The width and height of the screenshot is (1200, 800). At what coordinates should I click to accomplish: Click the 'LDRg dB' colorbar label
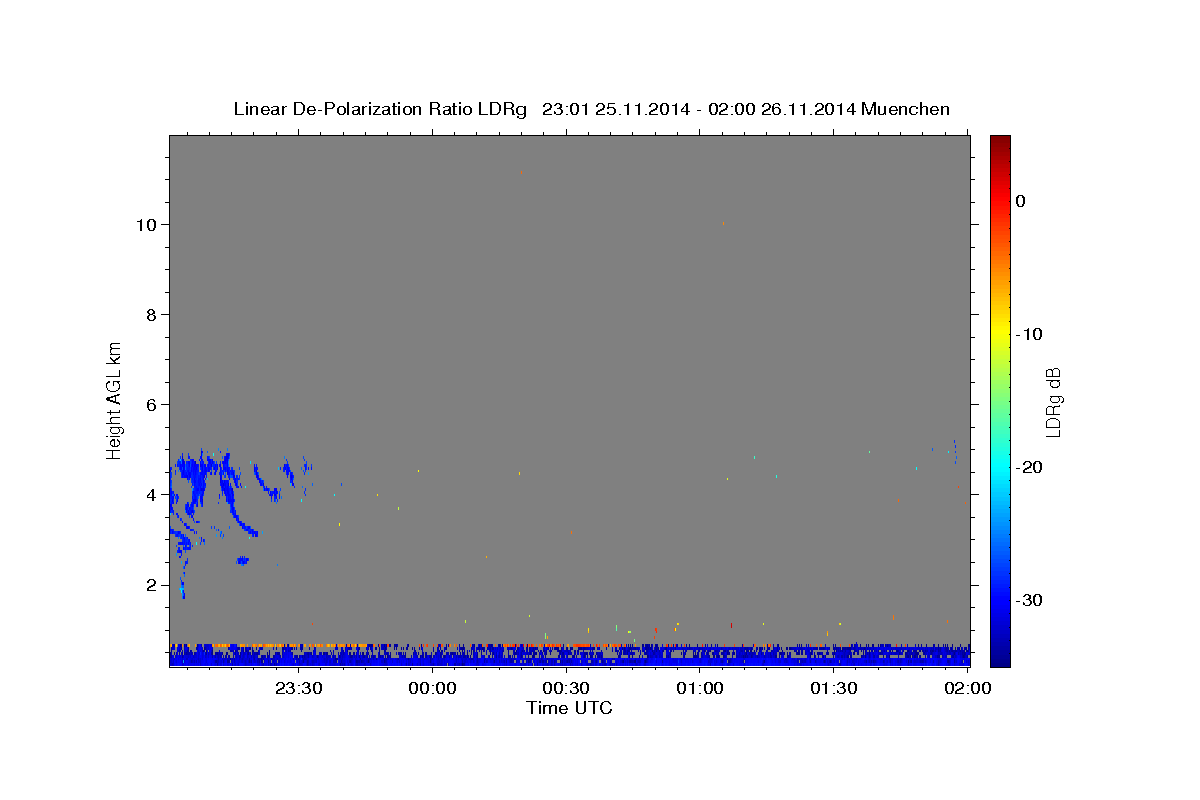[1052, 402]
